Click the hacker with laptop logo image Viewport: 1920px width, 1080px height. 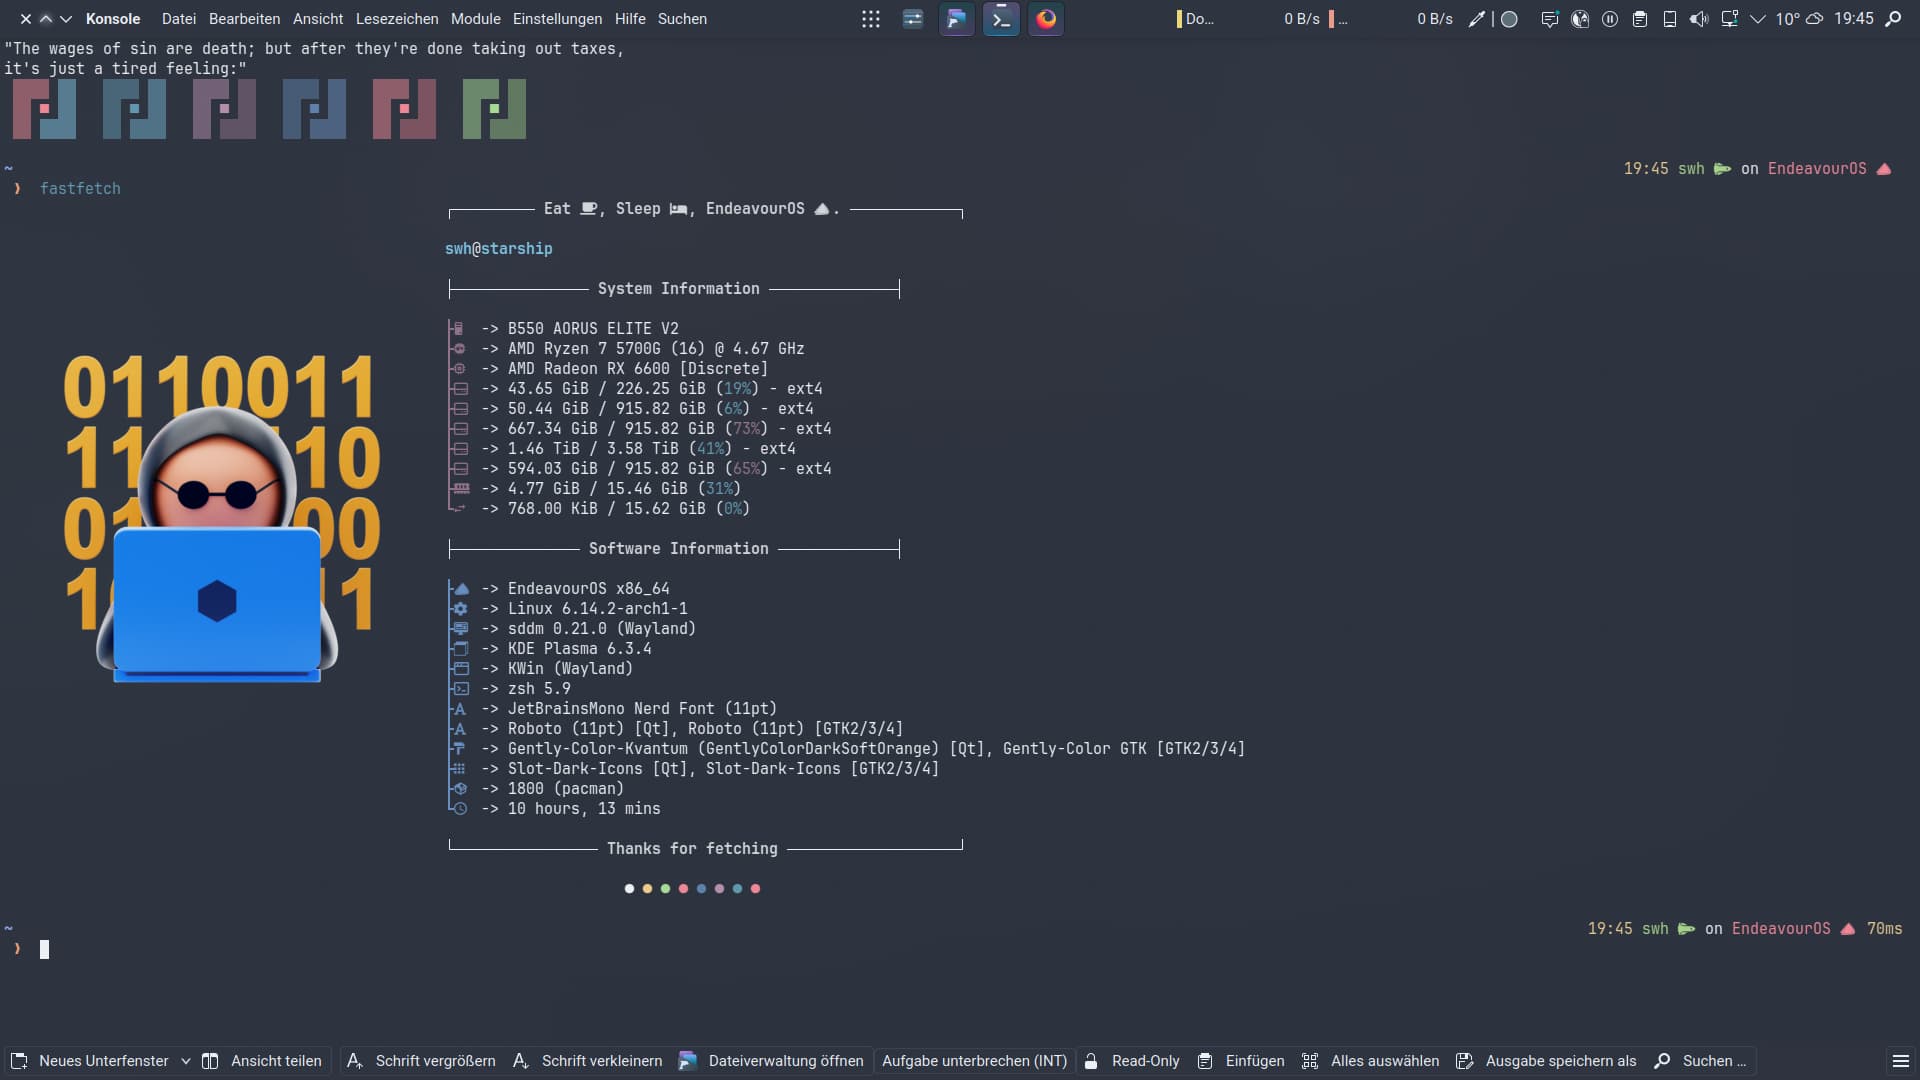coord(222,519)
